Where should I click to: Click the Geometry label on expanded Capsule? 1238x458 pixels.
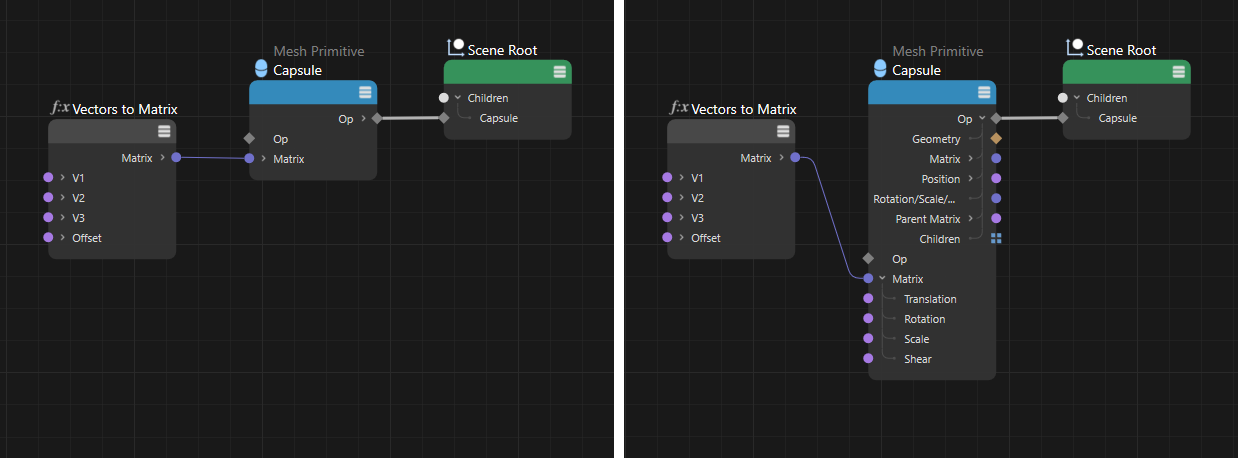pyautogui.click(x=936, y=138)
